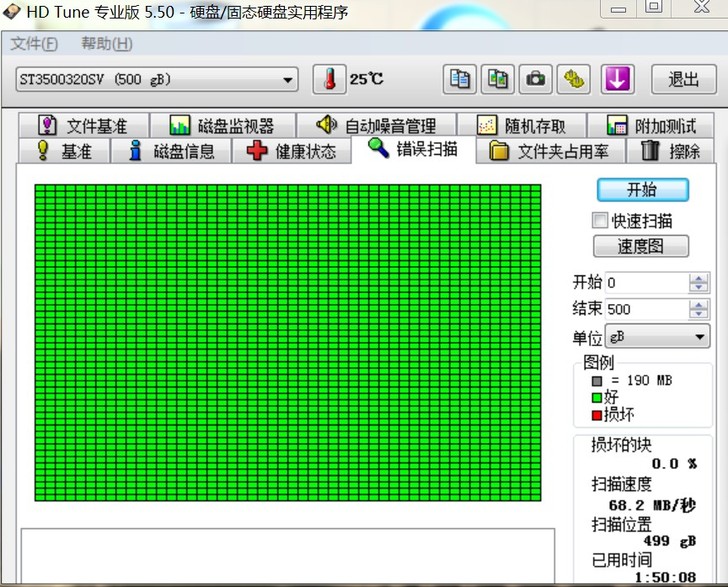Viewport: 728px width, 587px height.
Task: Decrease the 结束 end value spinner
Action: tap(698, 315)
